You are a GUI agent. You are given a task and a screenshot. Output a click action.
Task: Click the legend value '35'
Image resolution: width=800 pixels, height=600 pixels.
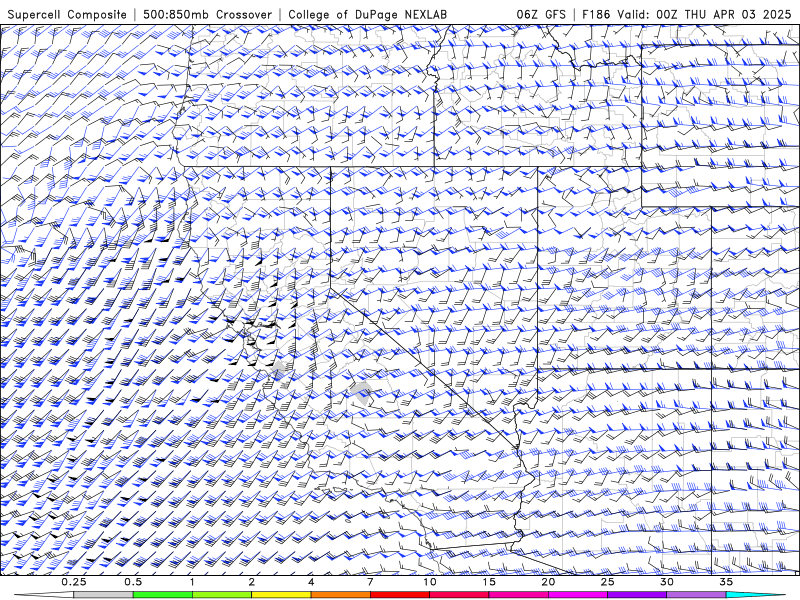726,582
